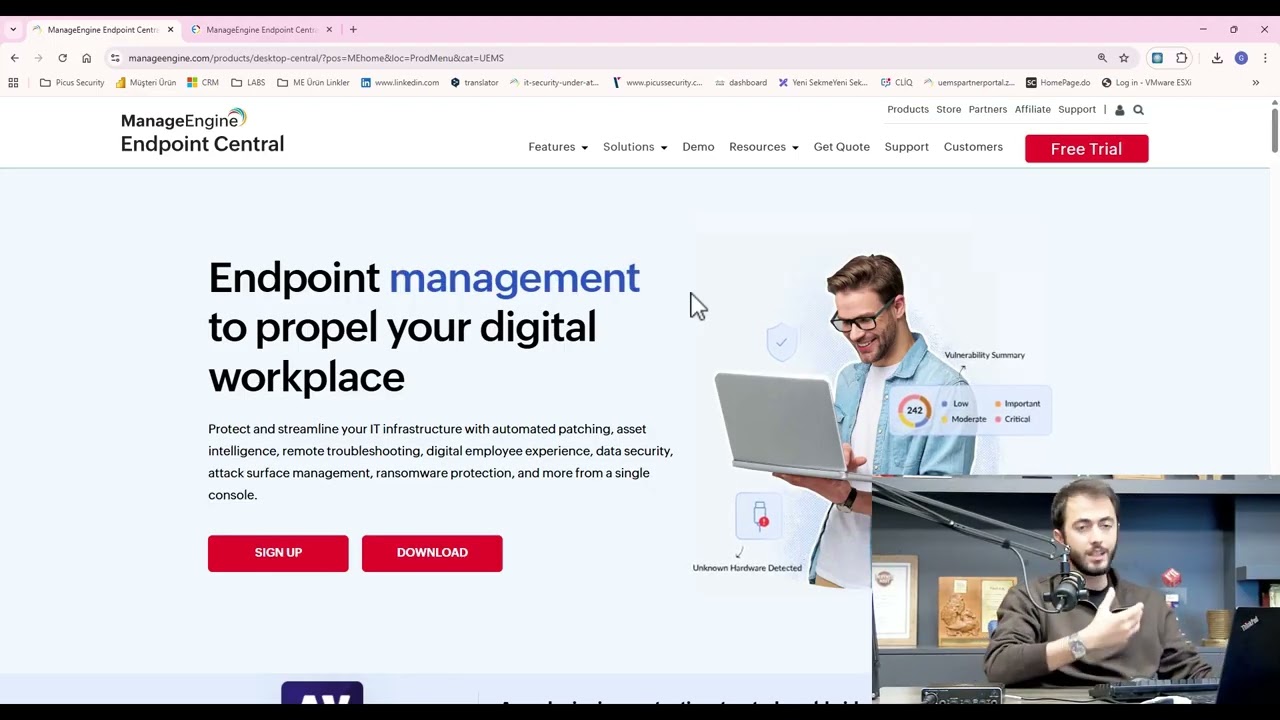Open the HomePage.do bookmark
This screenshot has height=720, width=1280.
pos(1058,83)
